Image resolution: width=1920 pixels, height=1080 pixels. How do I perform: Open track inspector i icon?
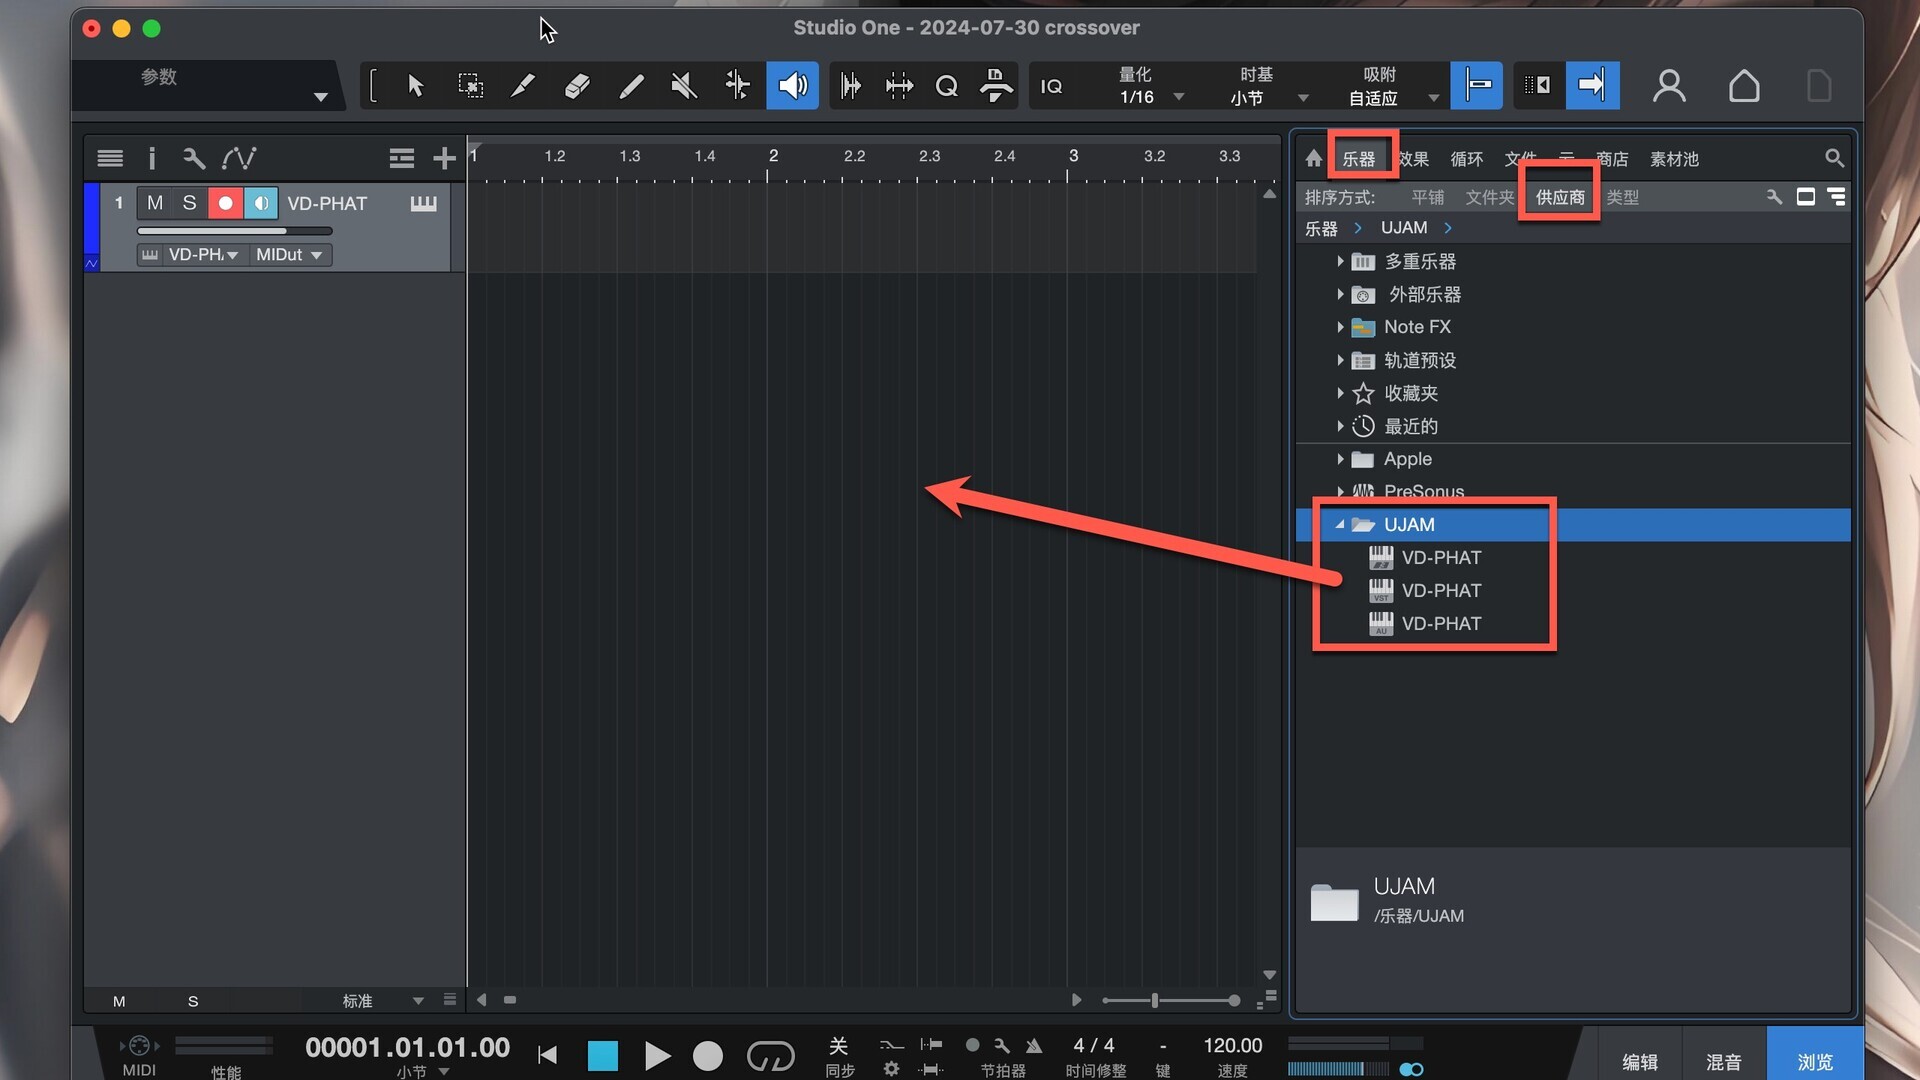point(152,158)
